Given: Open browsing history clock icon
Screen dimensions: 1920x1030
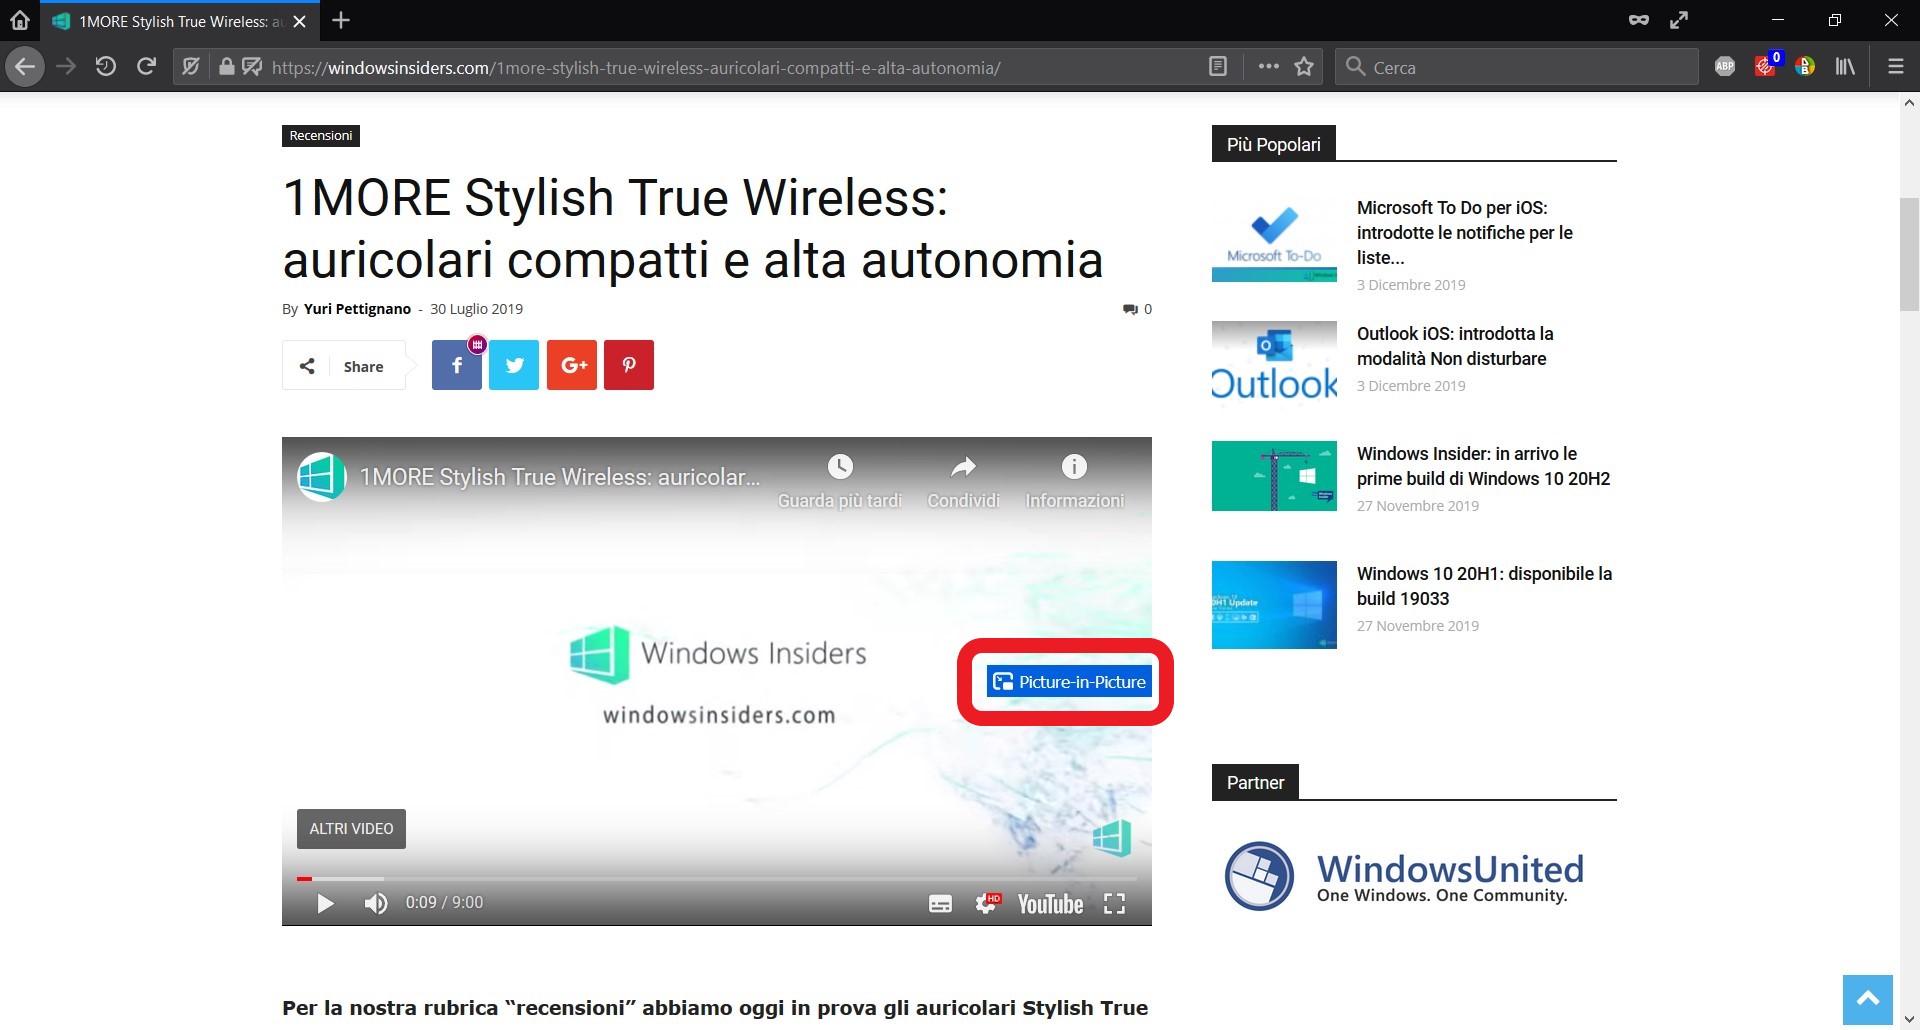Looking at the screenshot, I should [x=106, y=67].
